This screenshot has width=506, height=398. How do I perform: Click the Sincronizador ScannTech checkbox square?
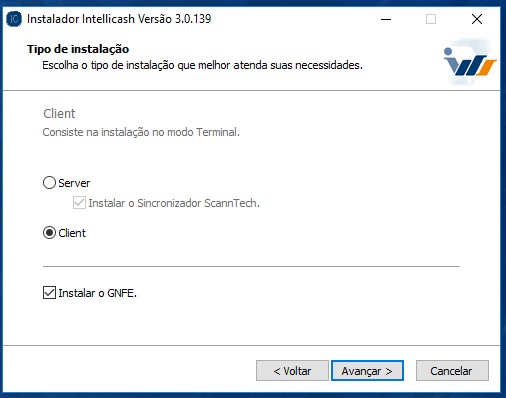pos(79,203)
